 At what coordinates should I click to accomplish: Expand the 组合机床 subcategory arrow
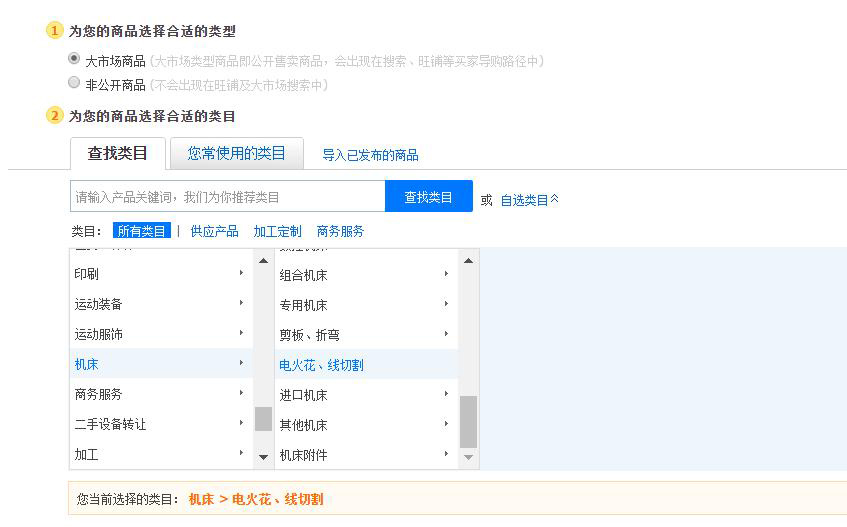coord(446,274)
